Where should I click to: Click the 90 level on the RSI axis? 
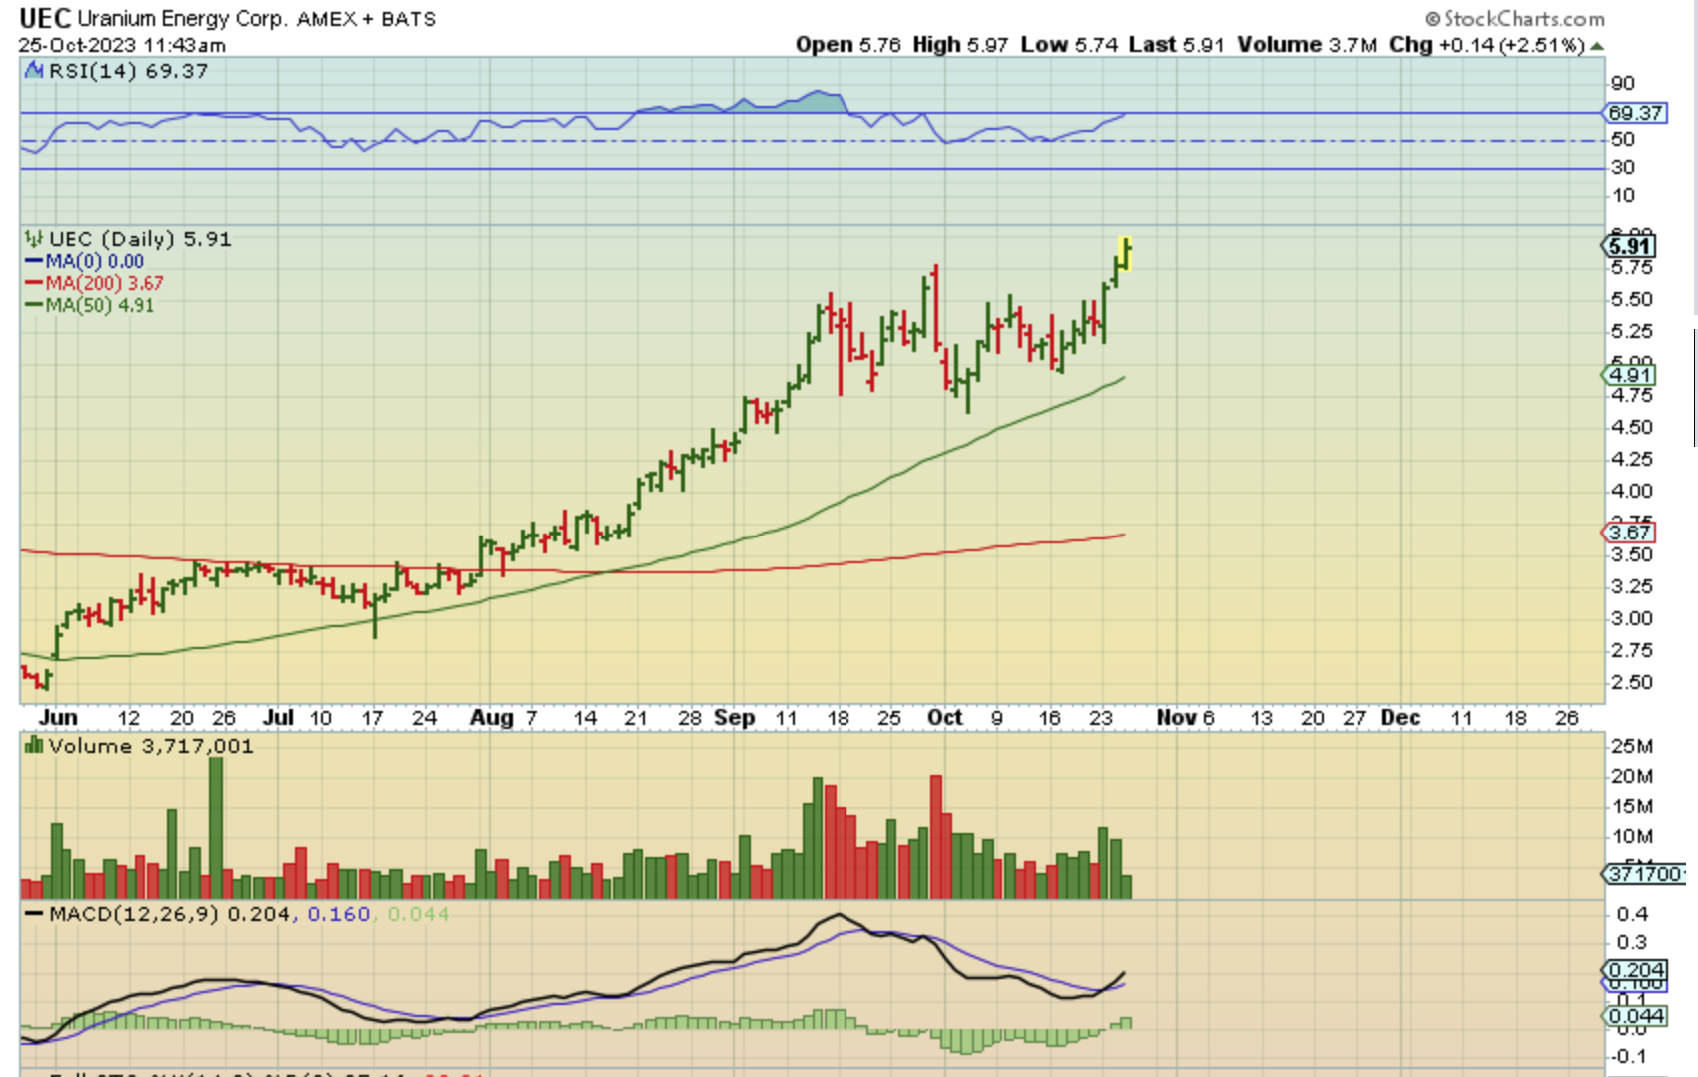[1622, 83]
